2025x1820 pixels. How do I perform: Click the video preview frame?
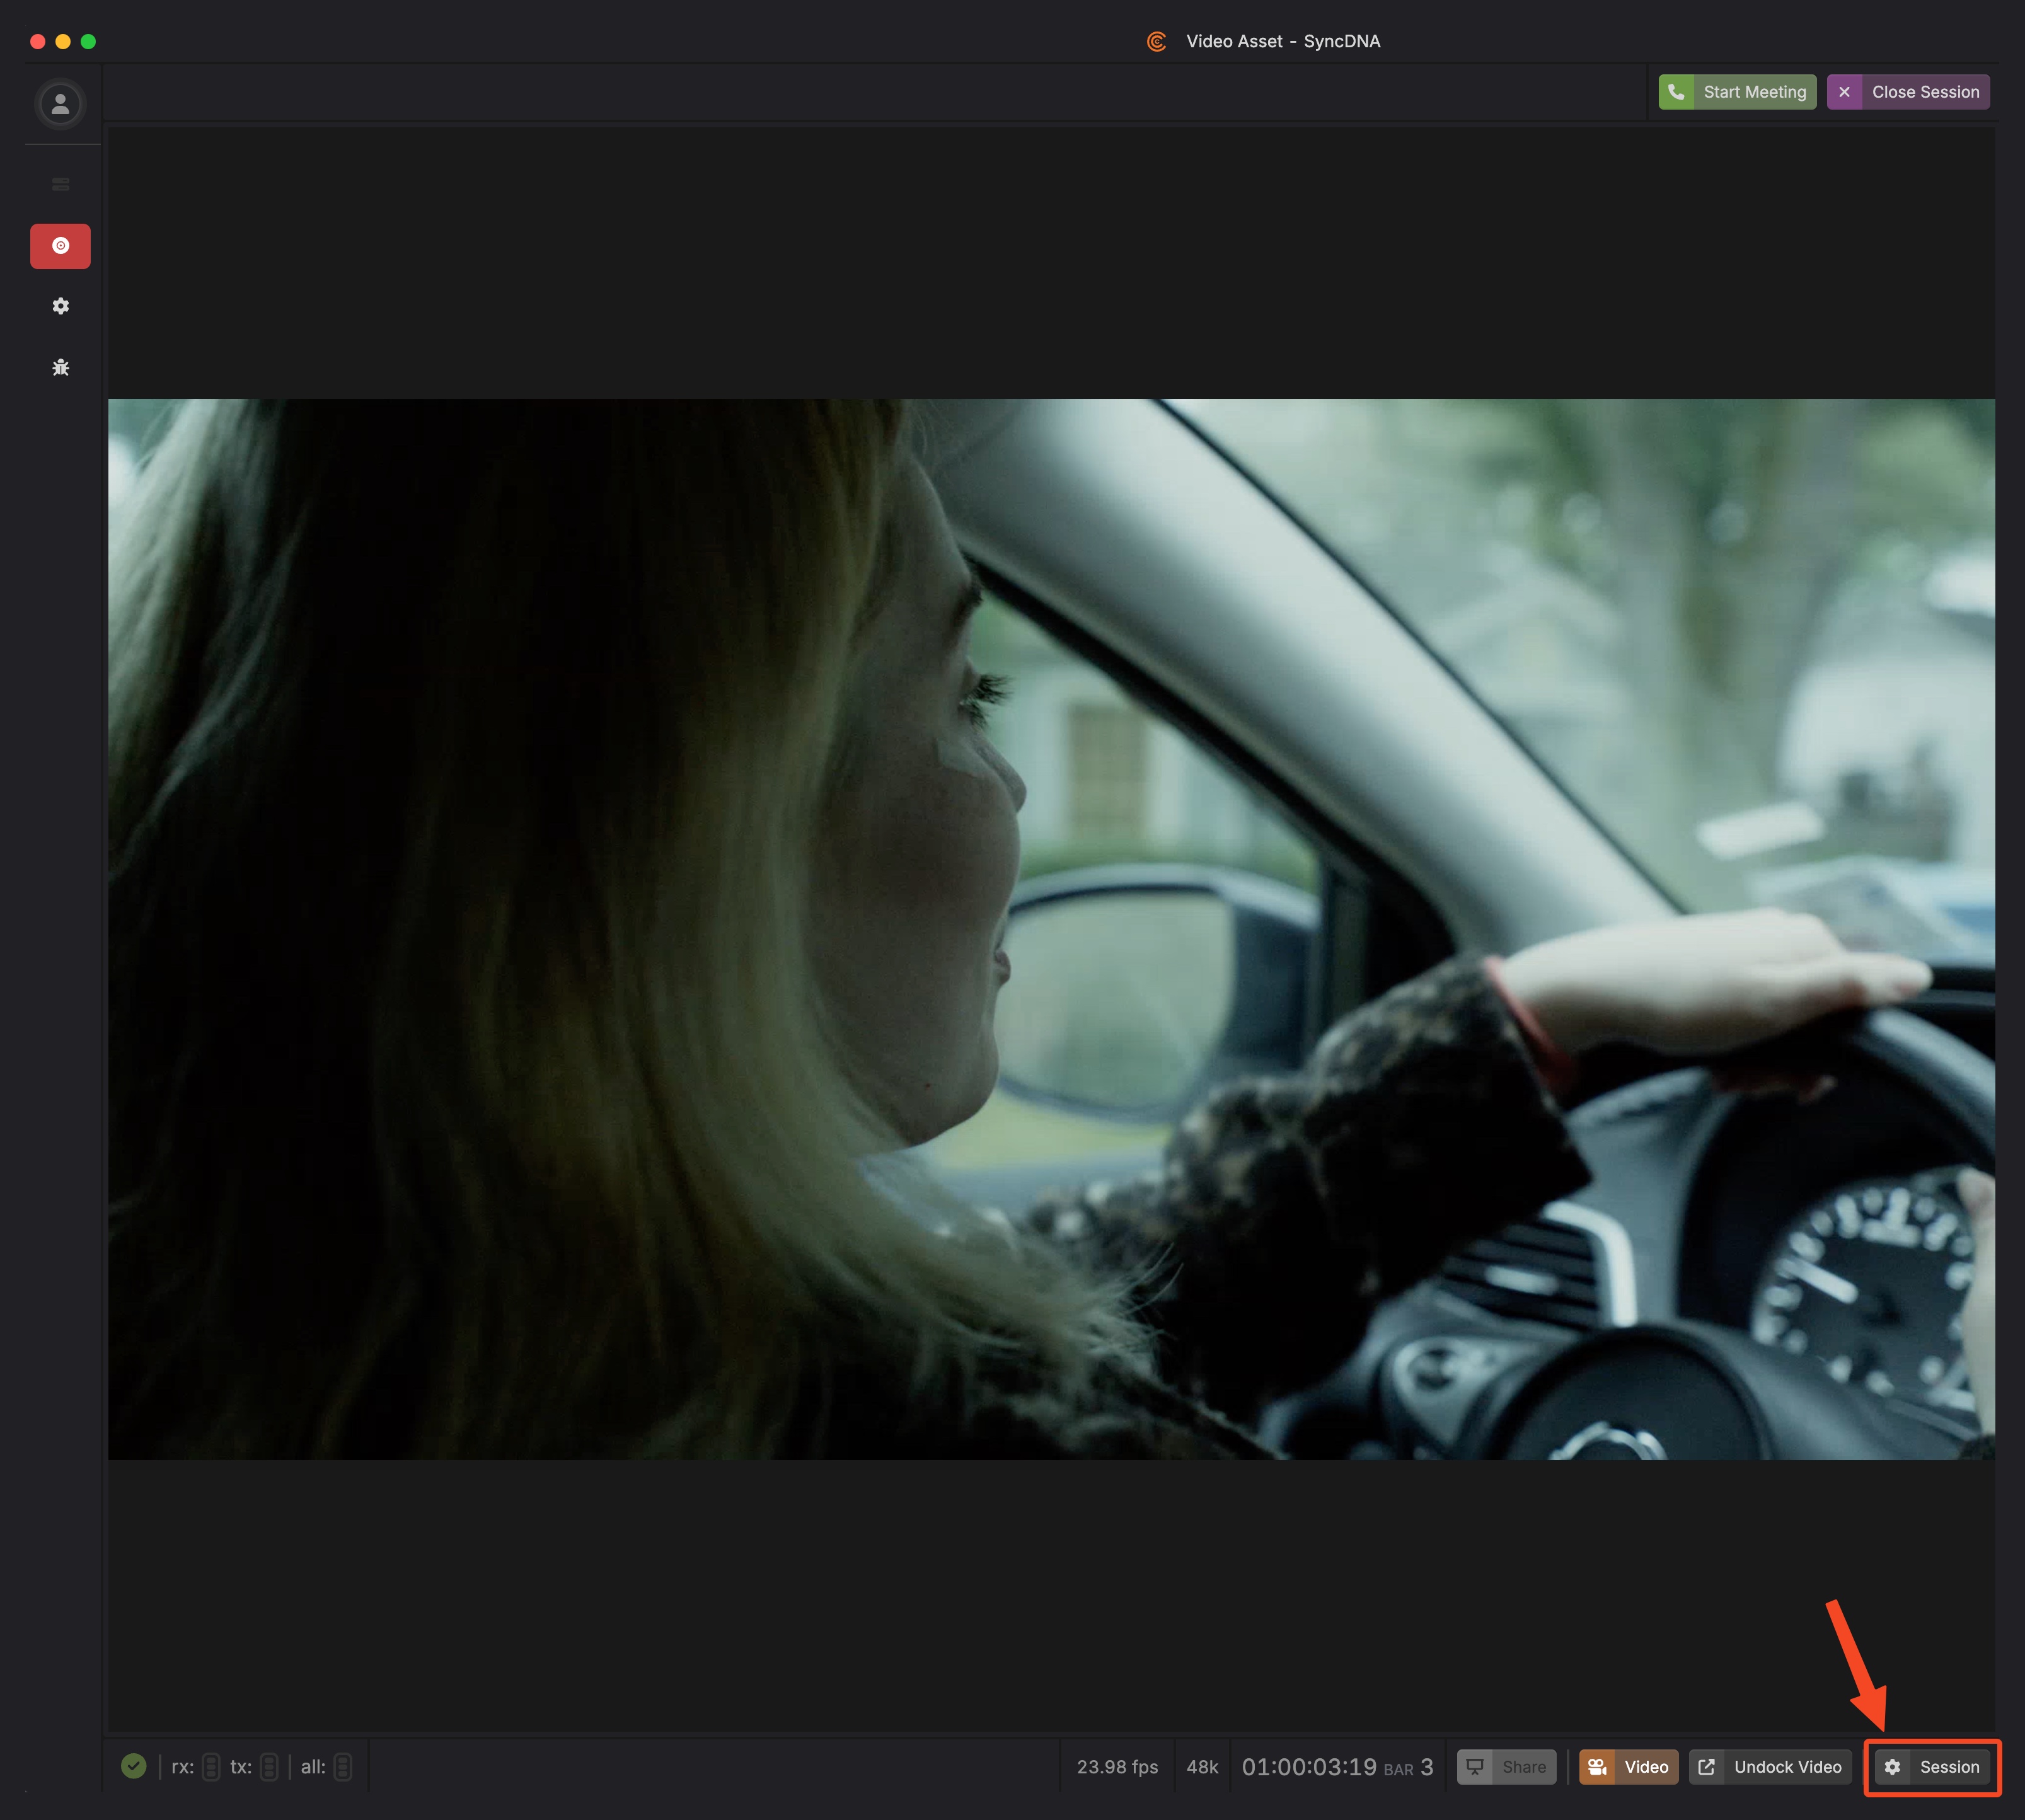[x=1050, y=928]
